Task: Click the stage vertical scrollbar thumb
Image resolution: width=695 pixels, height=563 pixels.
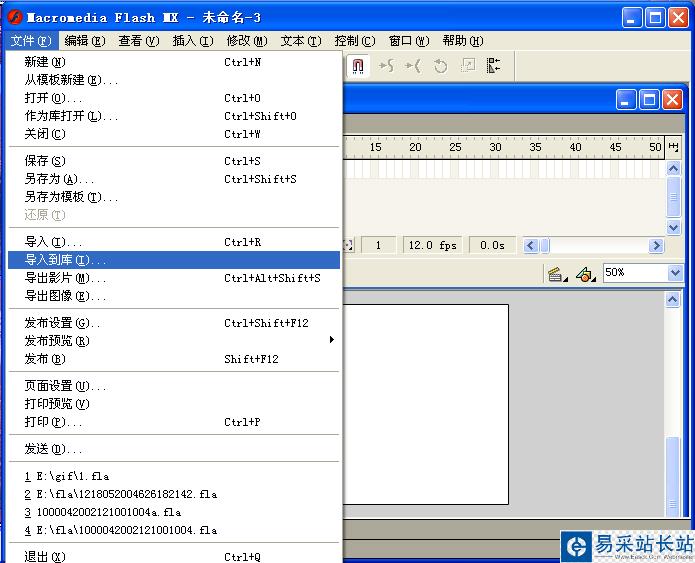Action: click(x=673, y=477)
